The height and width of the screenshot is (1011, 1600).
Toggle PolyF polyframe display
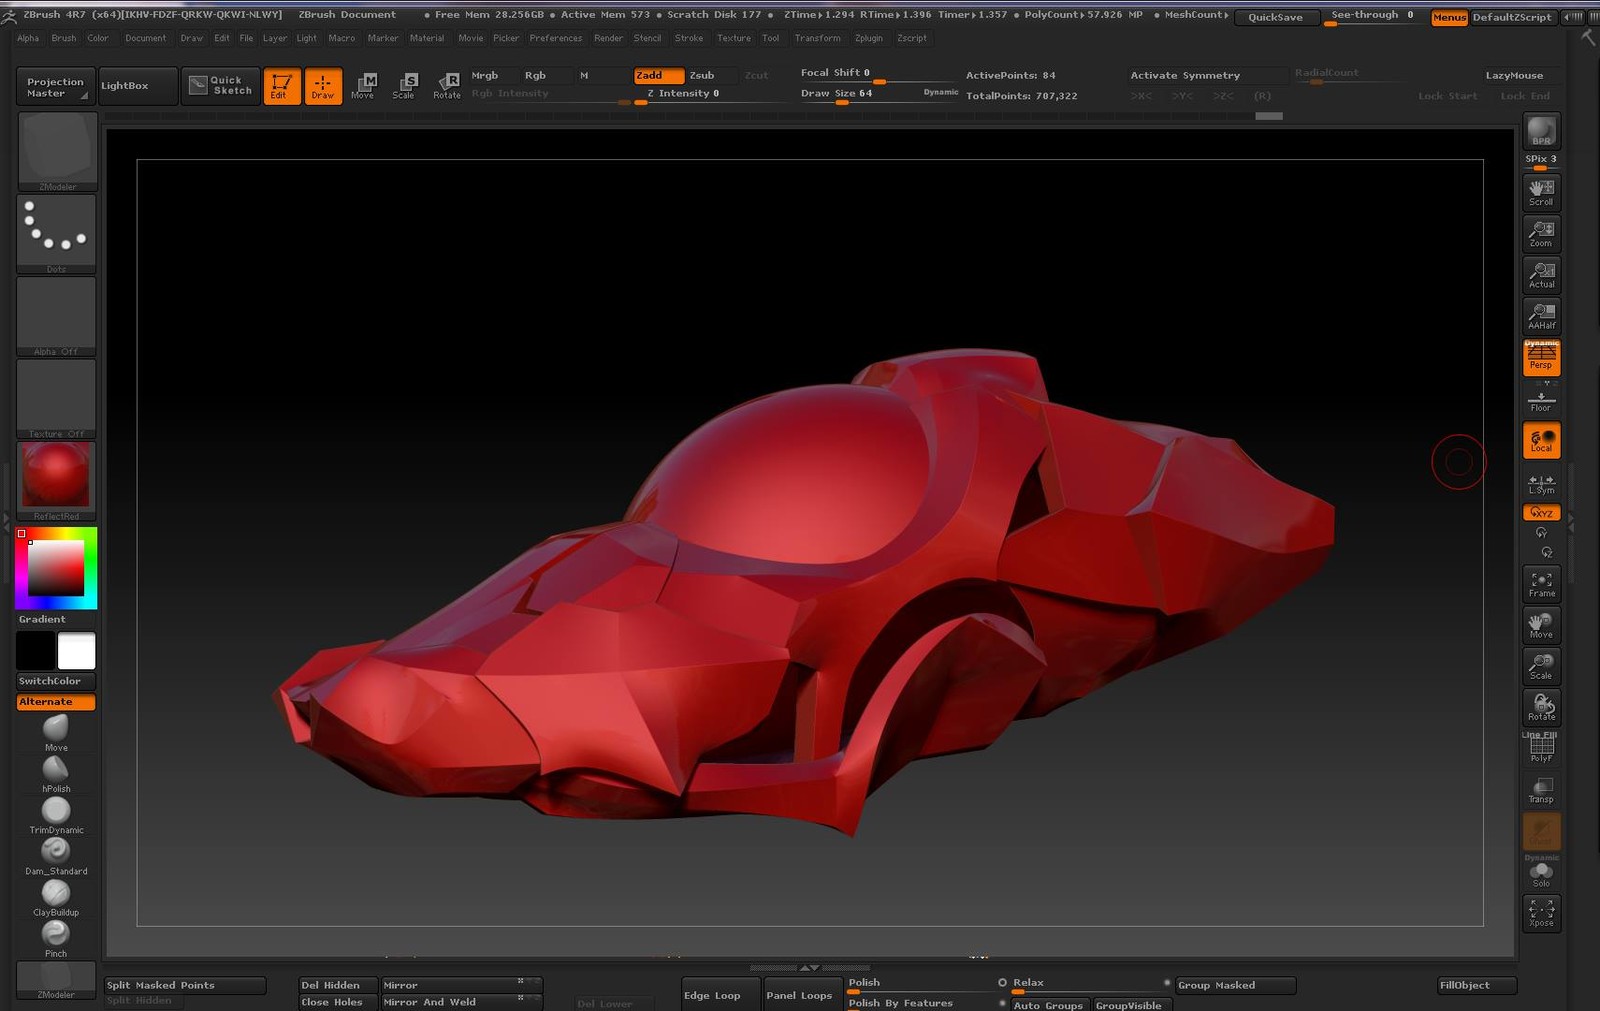tap(1541, 748)
